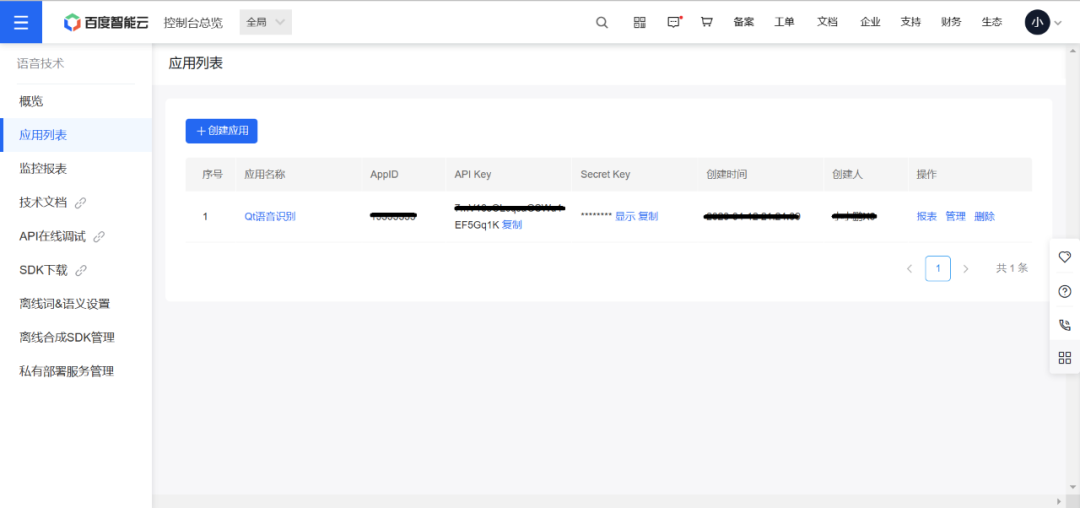Screen dimensions: 1080x508
Task: Open the search magnifier icon
Action: [x=602, y=22]
